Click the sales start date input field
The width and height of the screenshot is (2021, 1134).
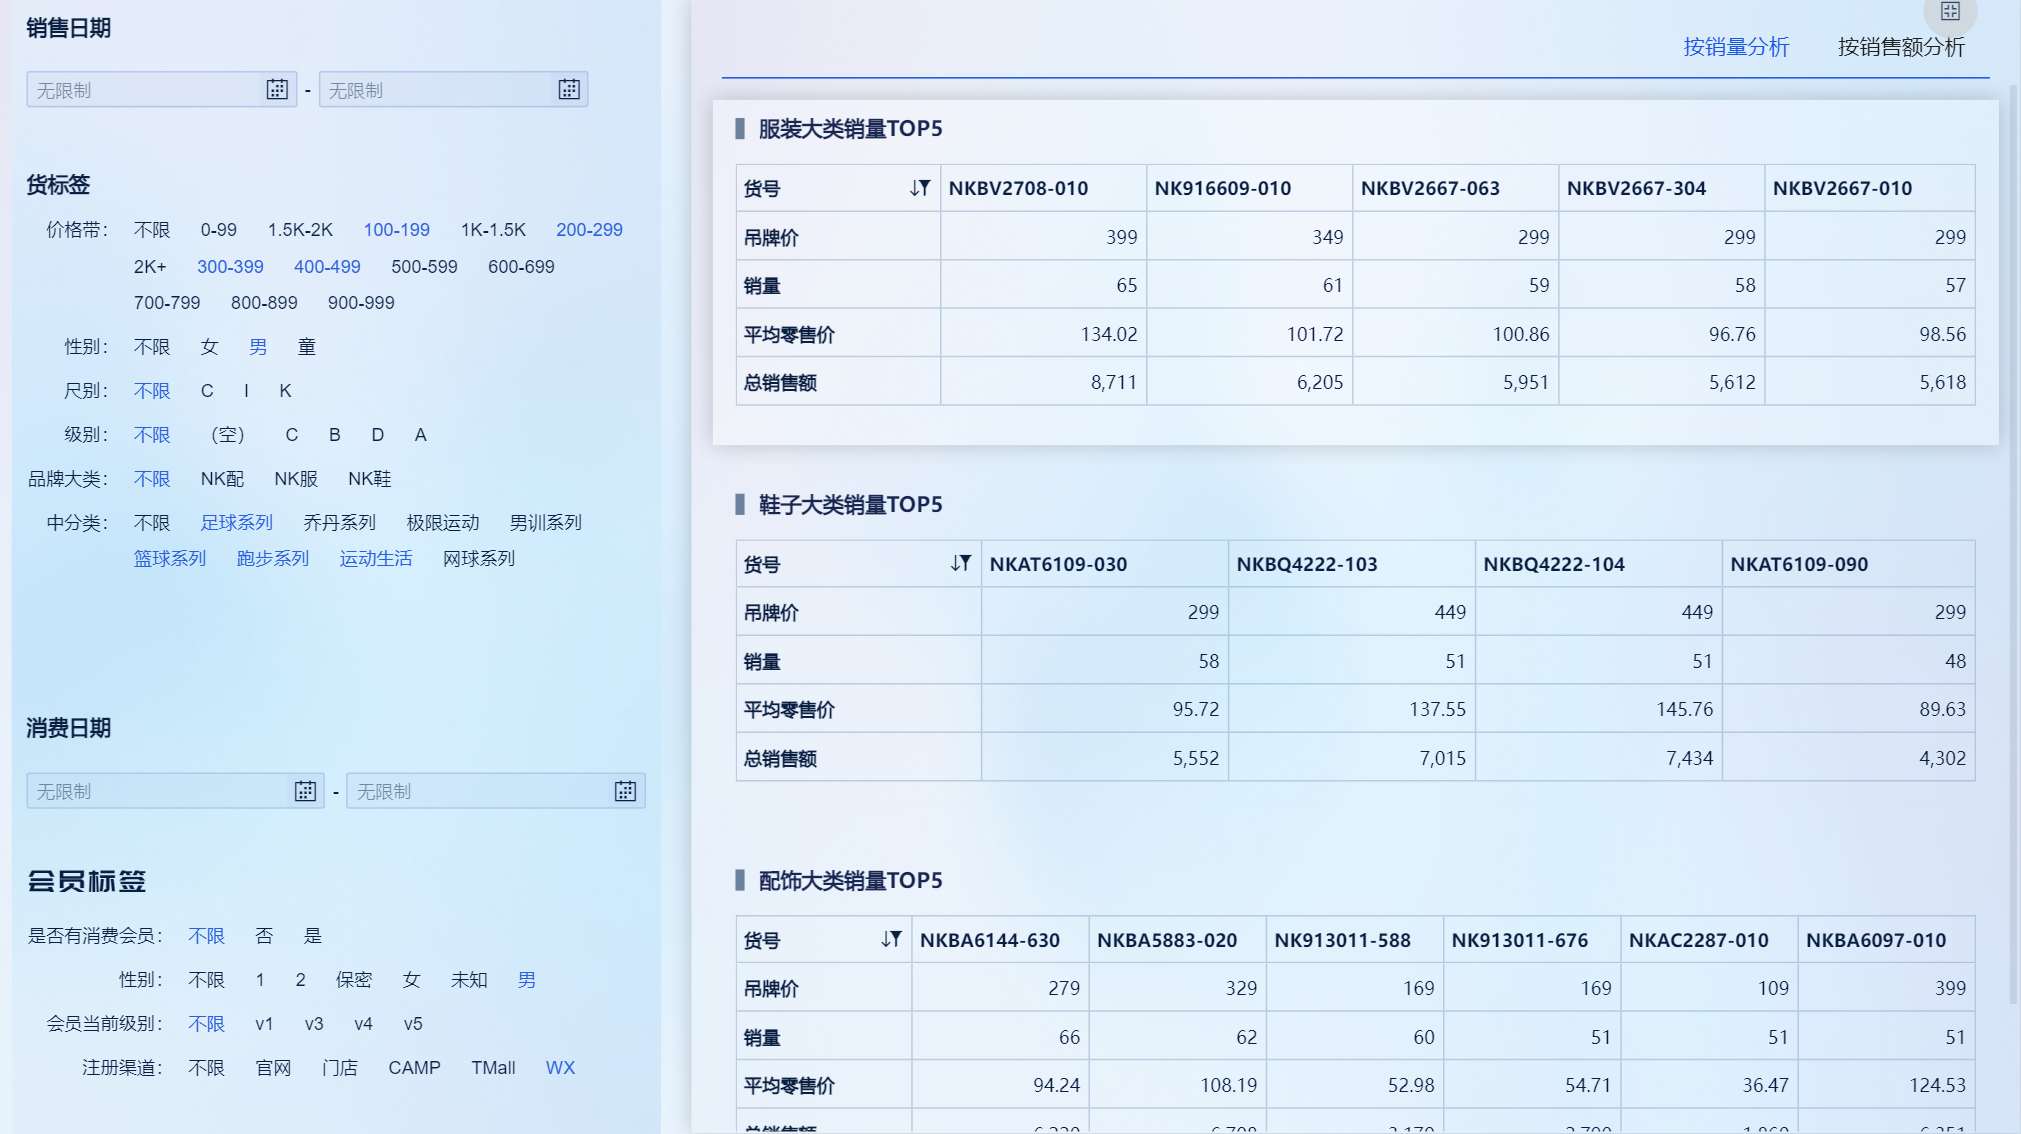145,90
